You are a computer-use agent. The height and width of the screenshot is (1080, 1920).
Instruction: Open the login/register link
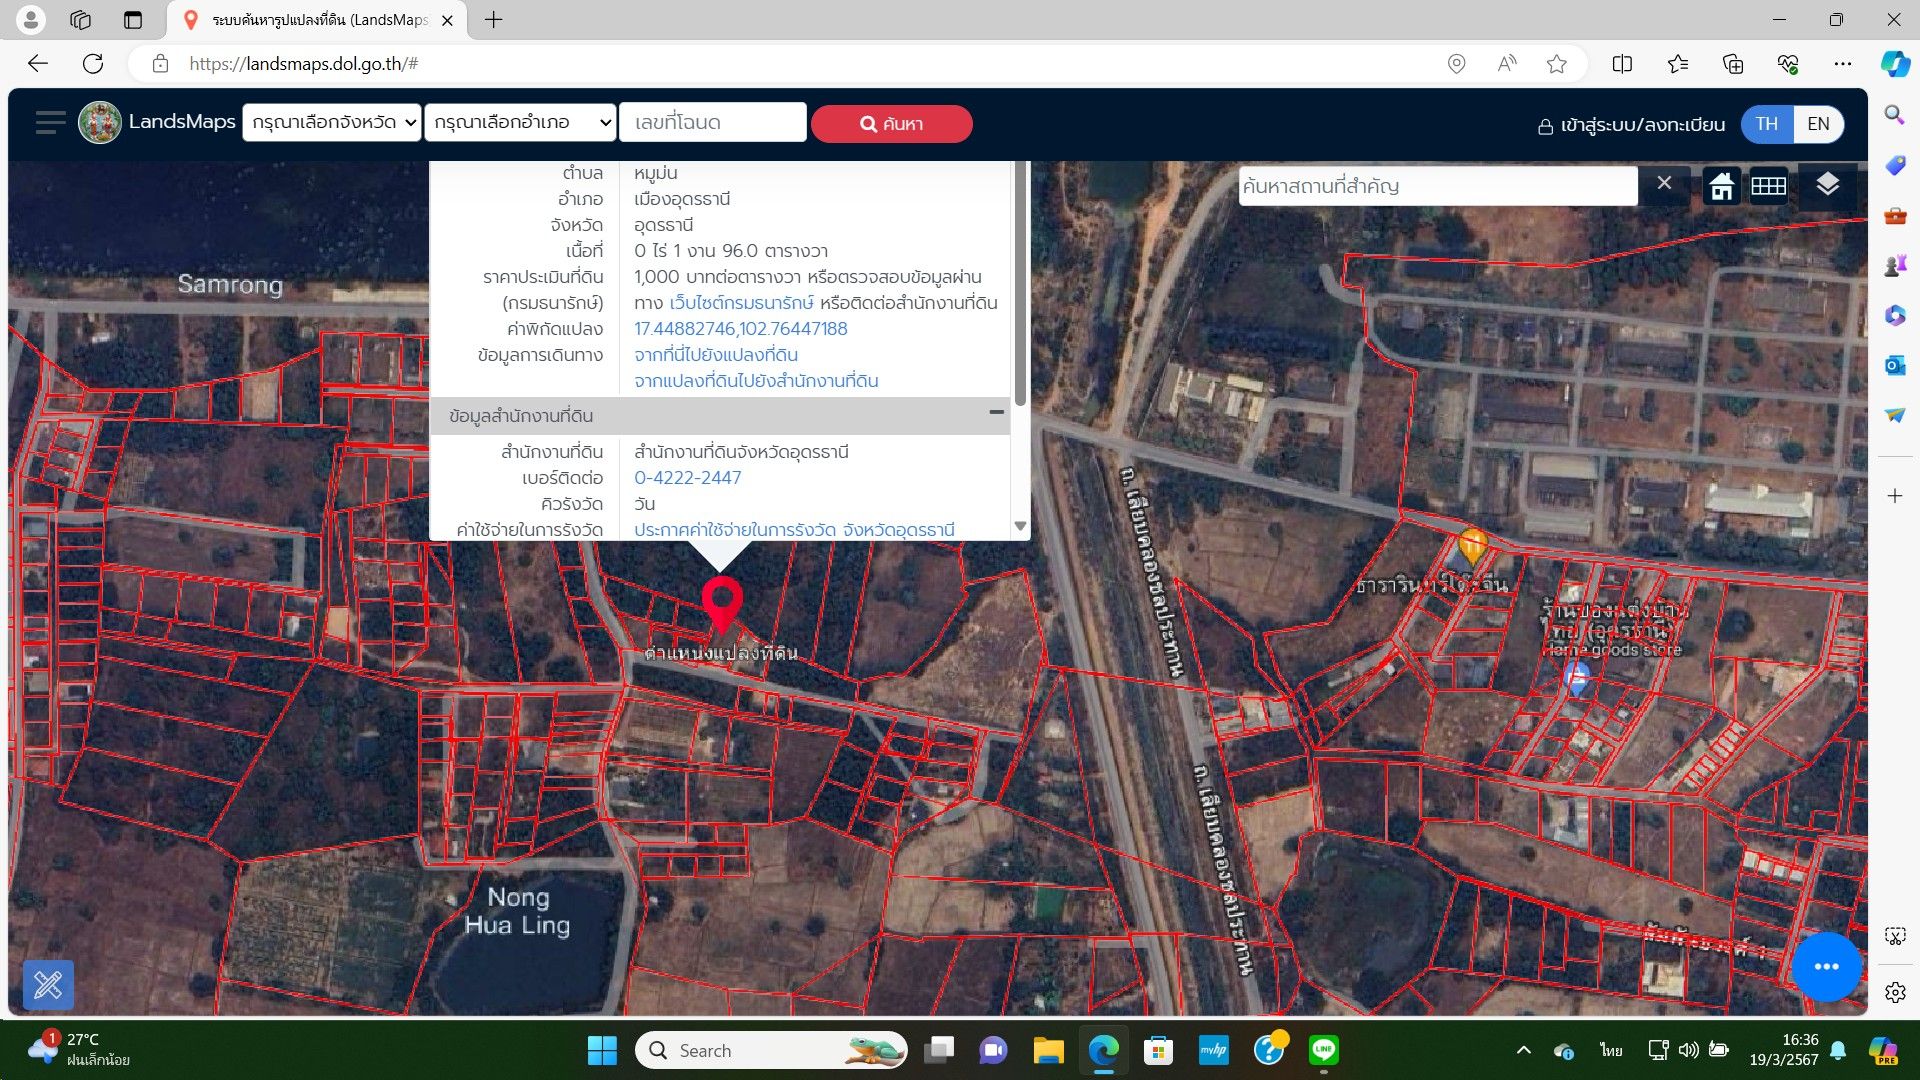click(1631, 125)
